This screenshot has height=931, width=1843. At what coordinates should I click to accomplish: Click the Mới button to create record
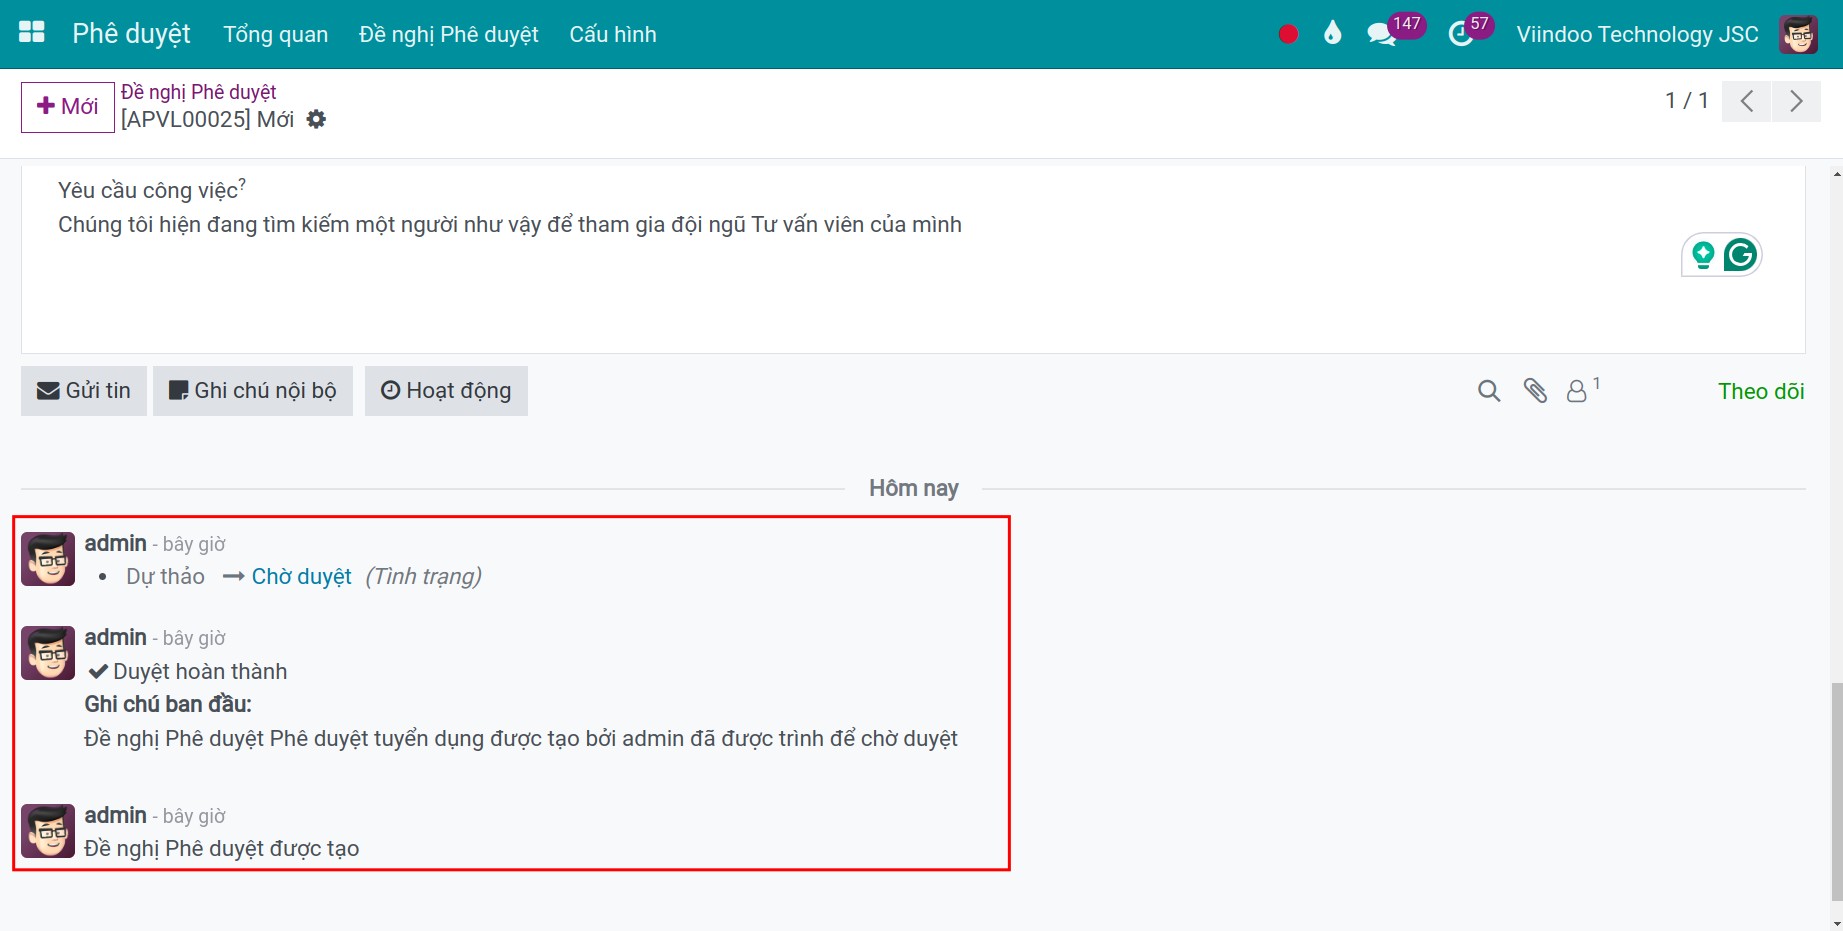click(68, 107)
